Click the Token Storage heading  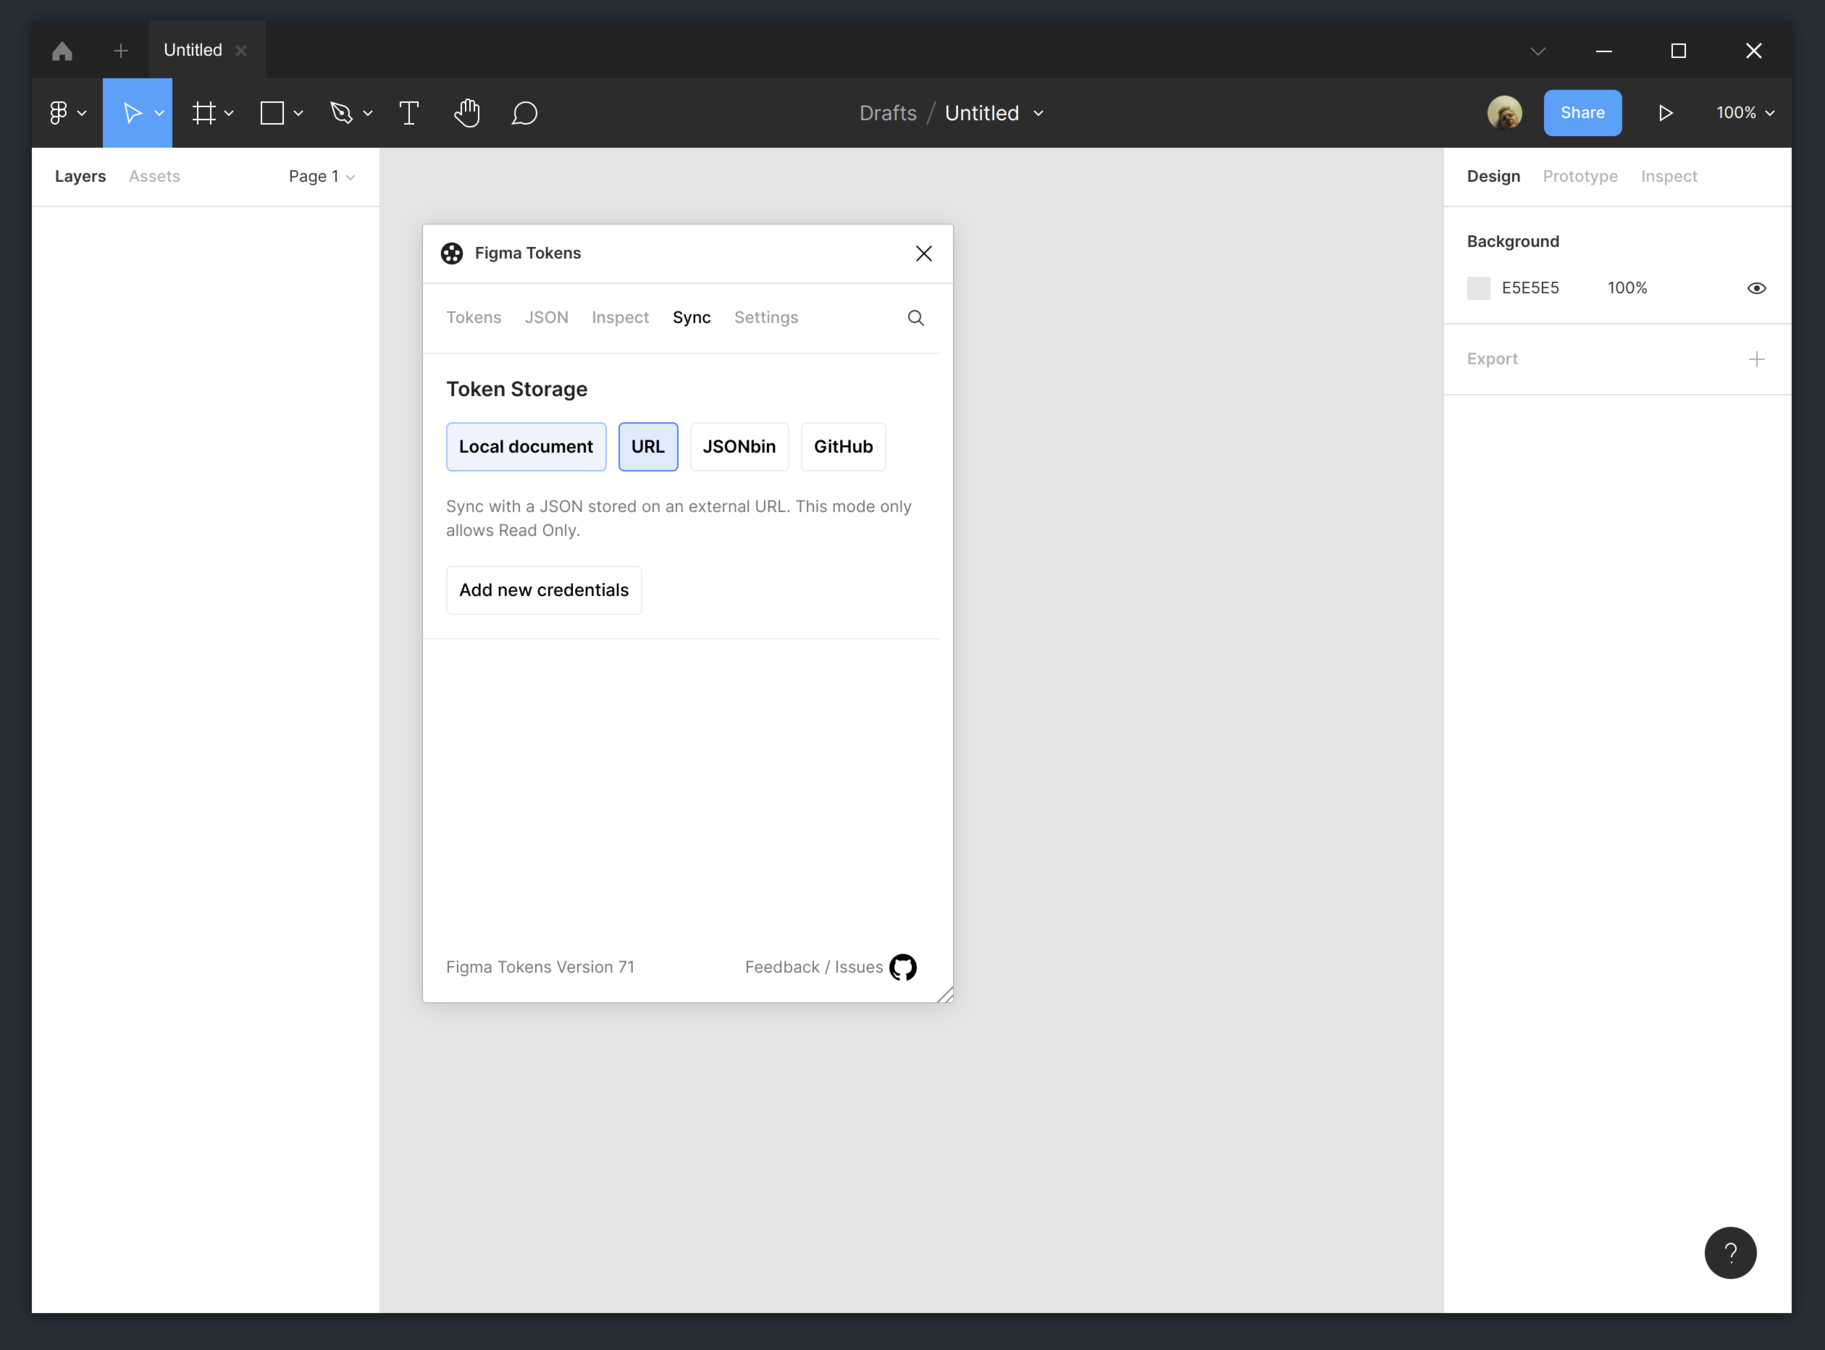tap(517, 389)
